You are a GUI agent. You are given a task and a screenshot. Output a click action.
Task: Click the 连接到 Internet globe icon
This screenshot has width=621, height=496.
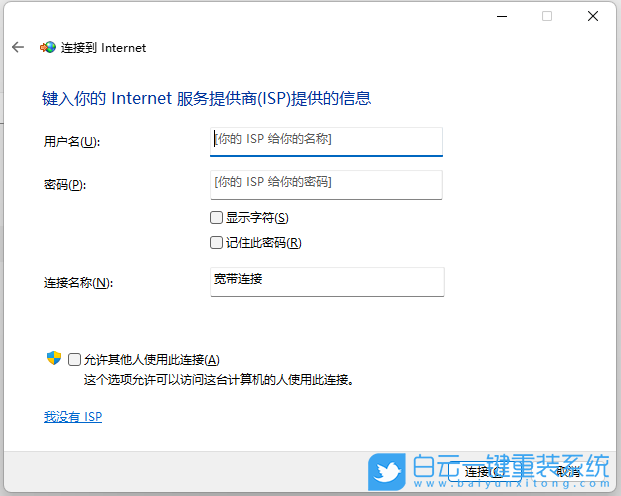48,48
